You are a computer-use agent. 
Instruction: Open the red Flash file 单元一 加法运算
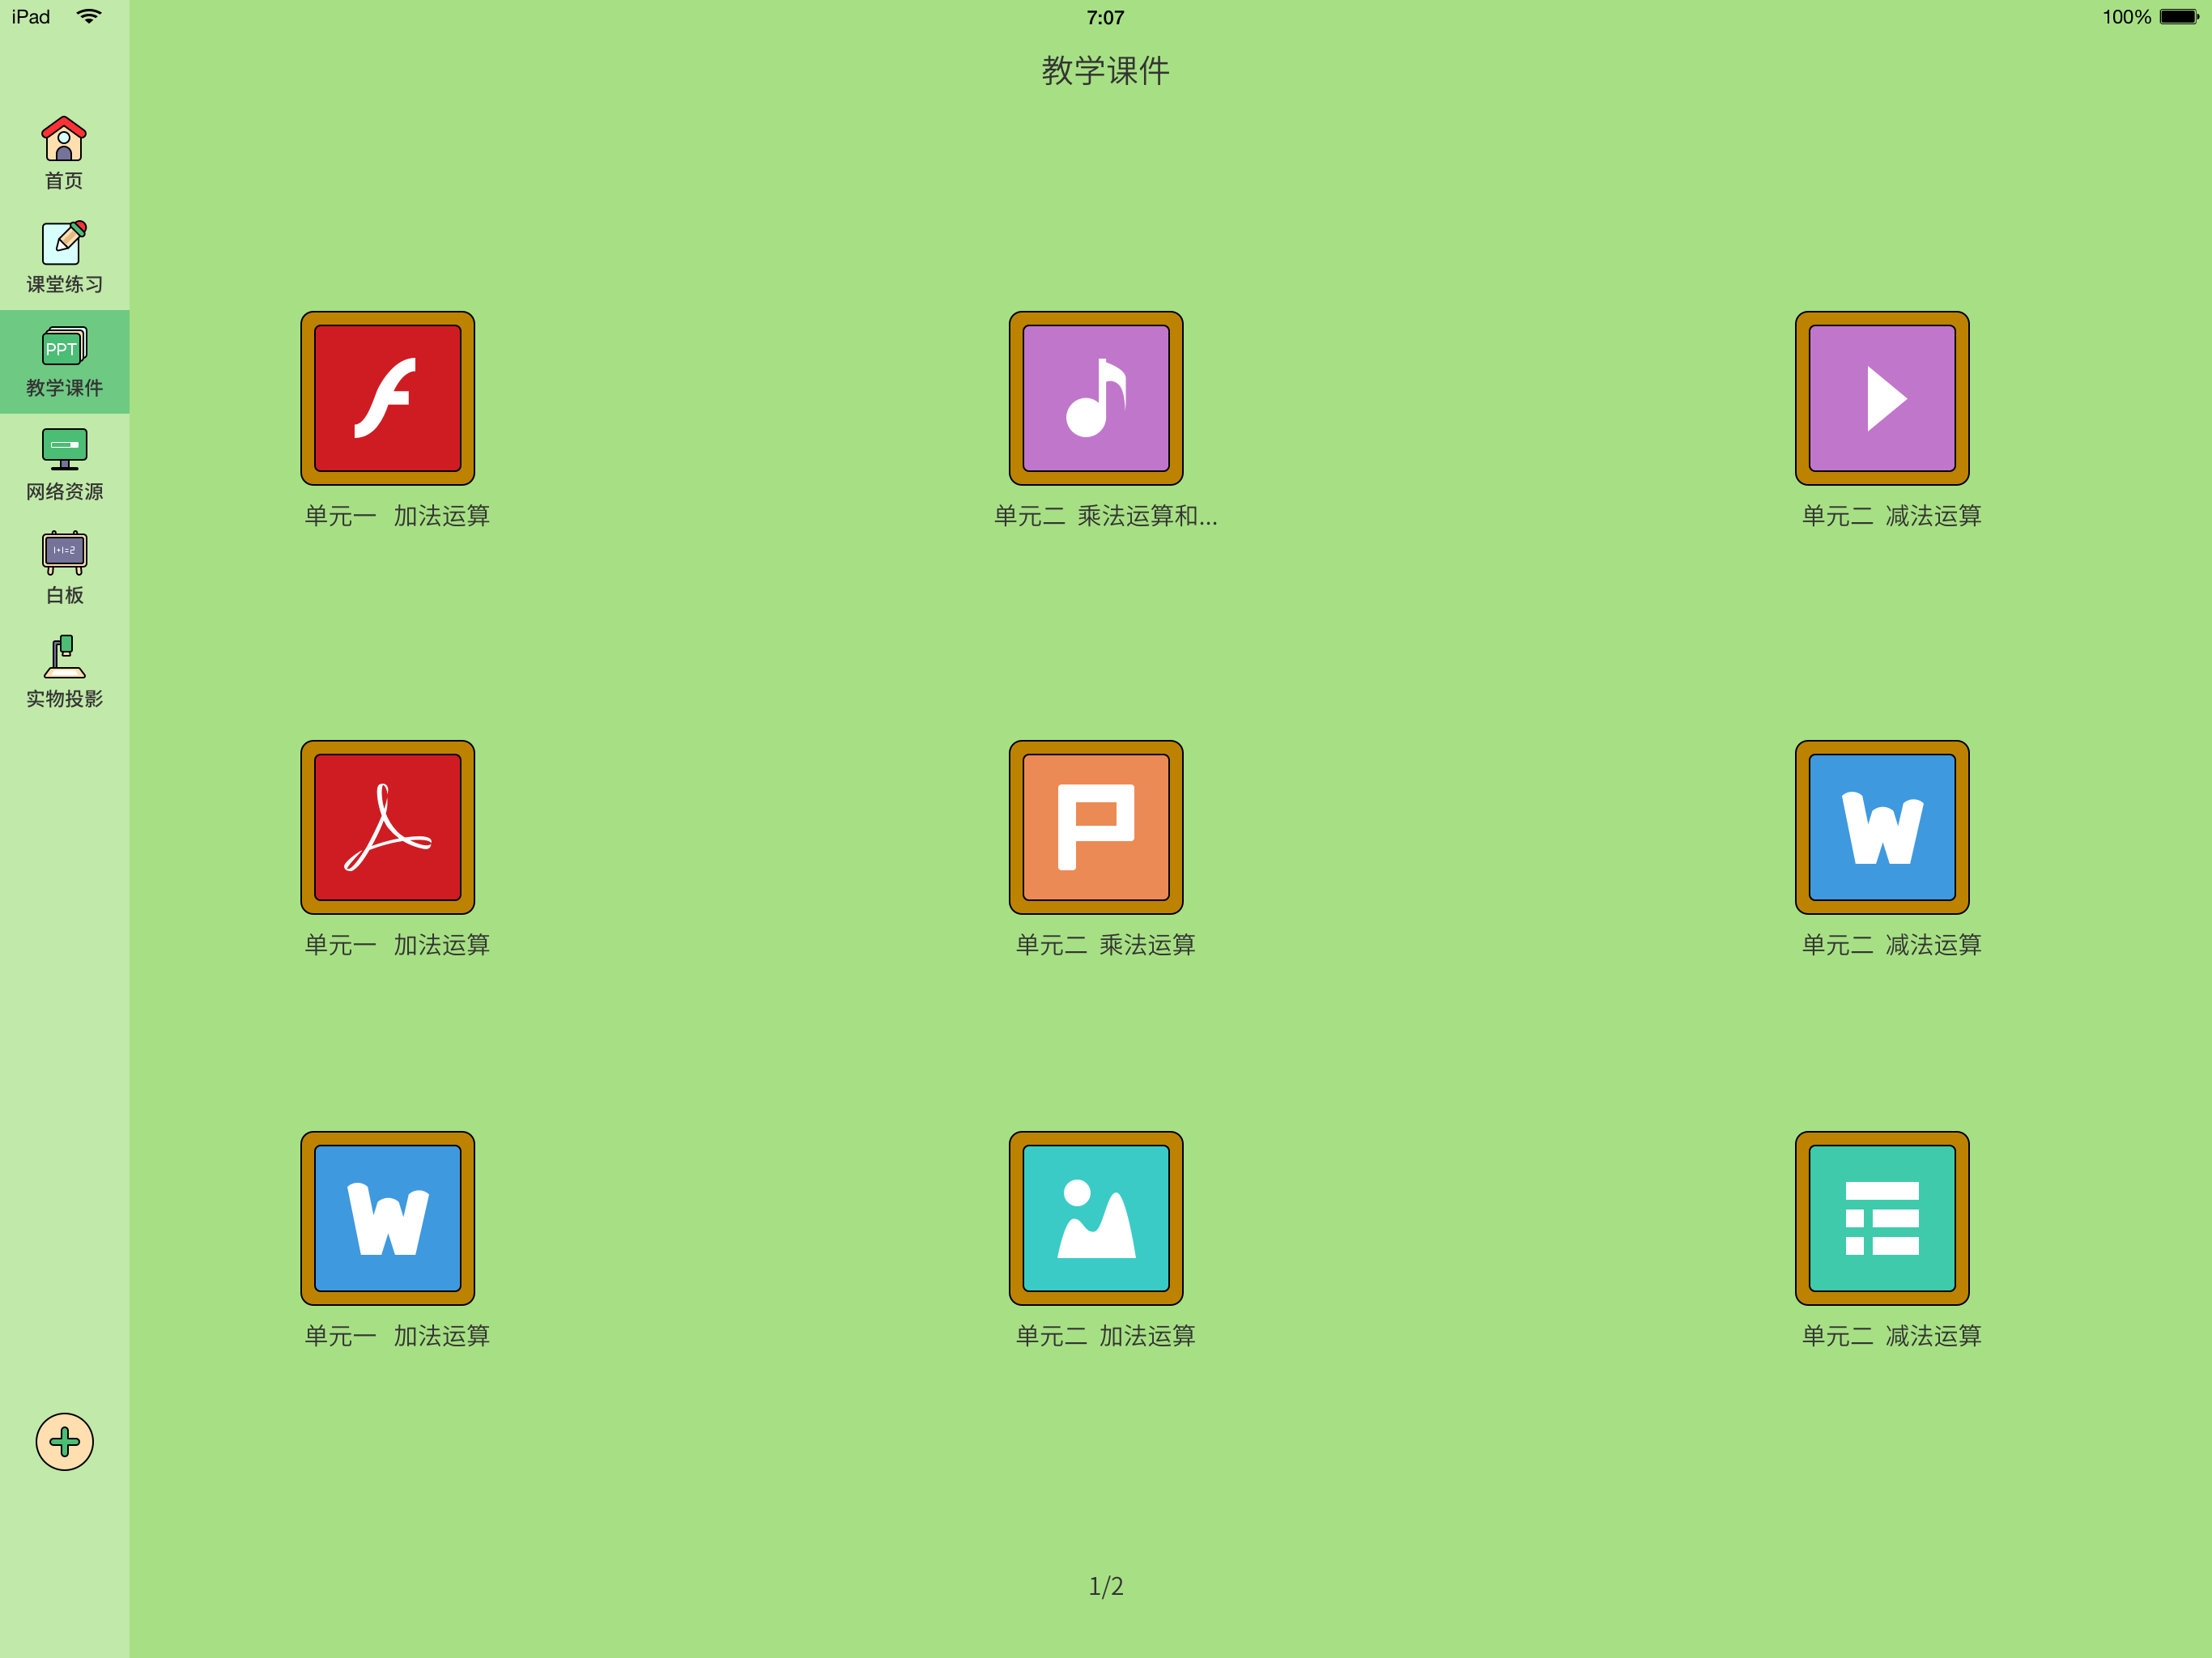point(388,398)
